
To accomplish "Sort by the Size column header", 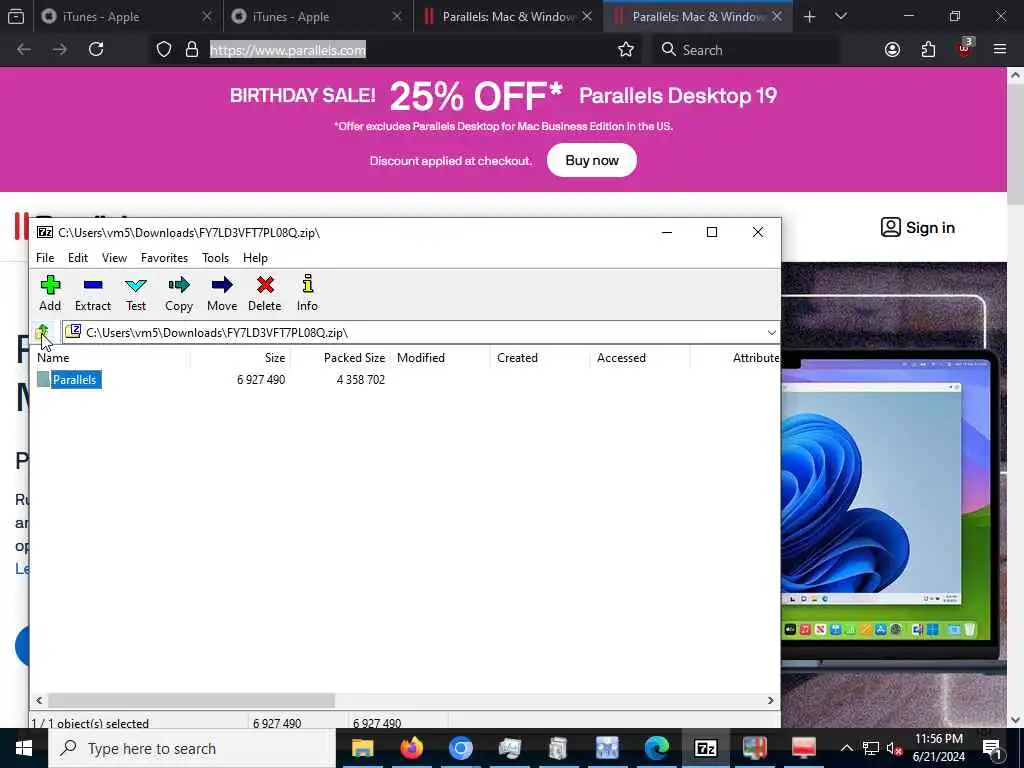I will [240, 358].
